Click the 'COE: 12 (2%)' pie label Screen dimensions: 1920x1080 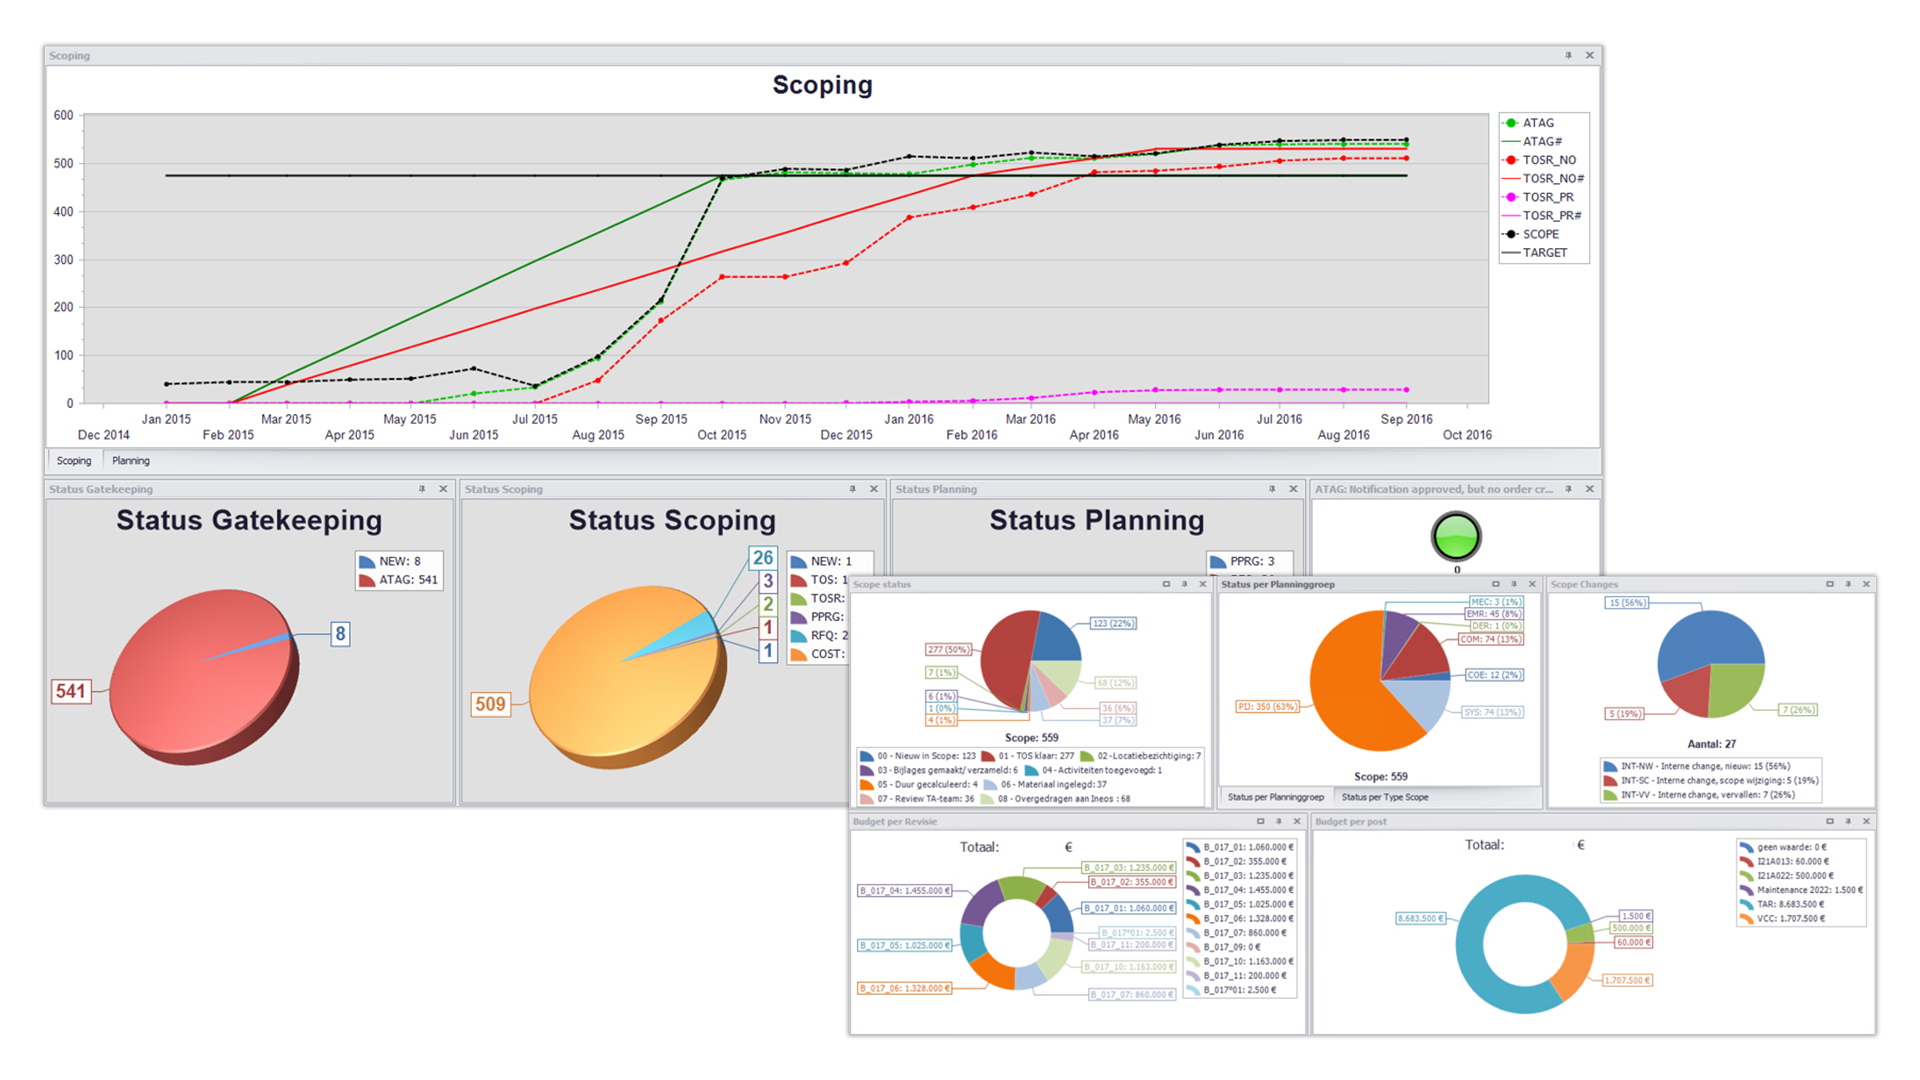click(x=1494, y=675)
